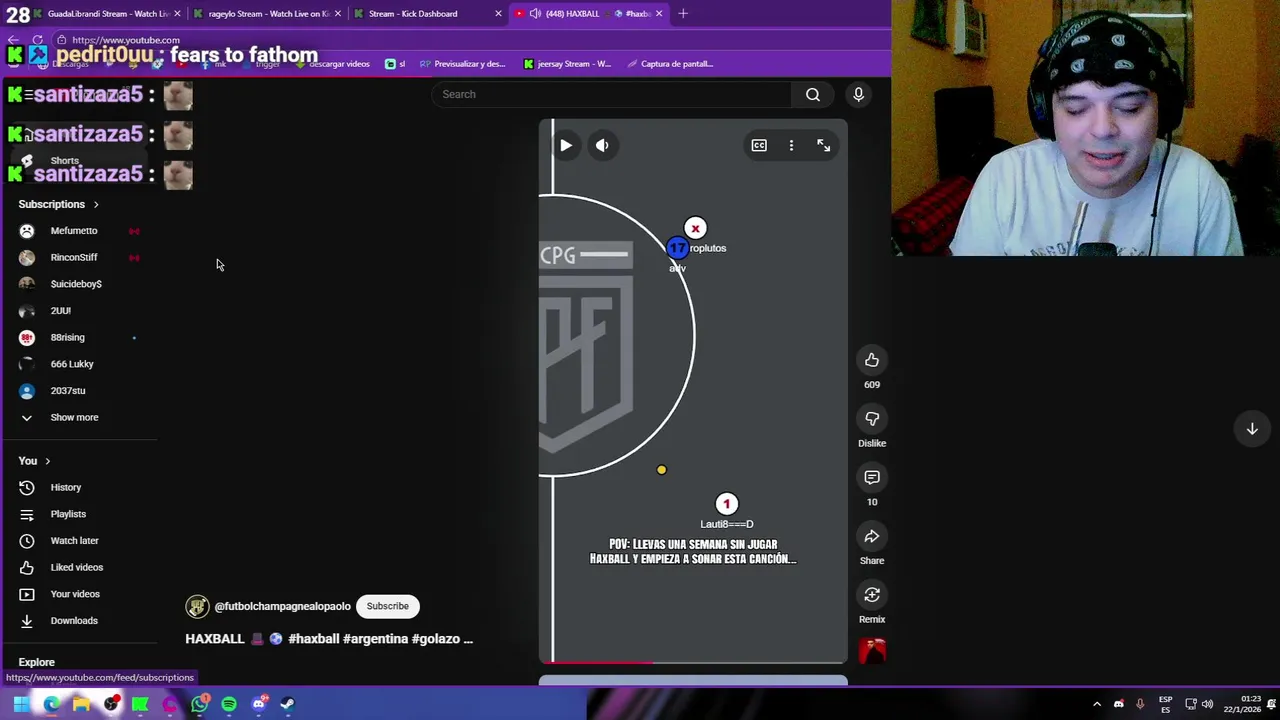Dislike the short with thumbs-down icon
This screenshot has height=720, width=1280.
point(872,419)
